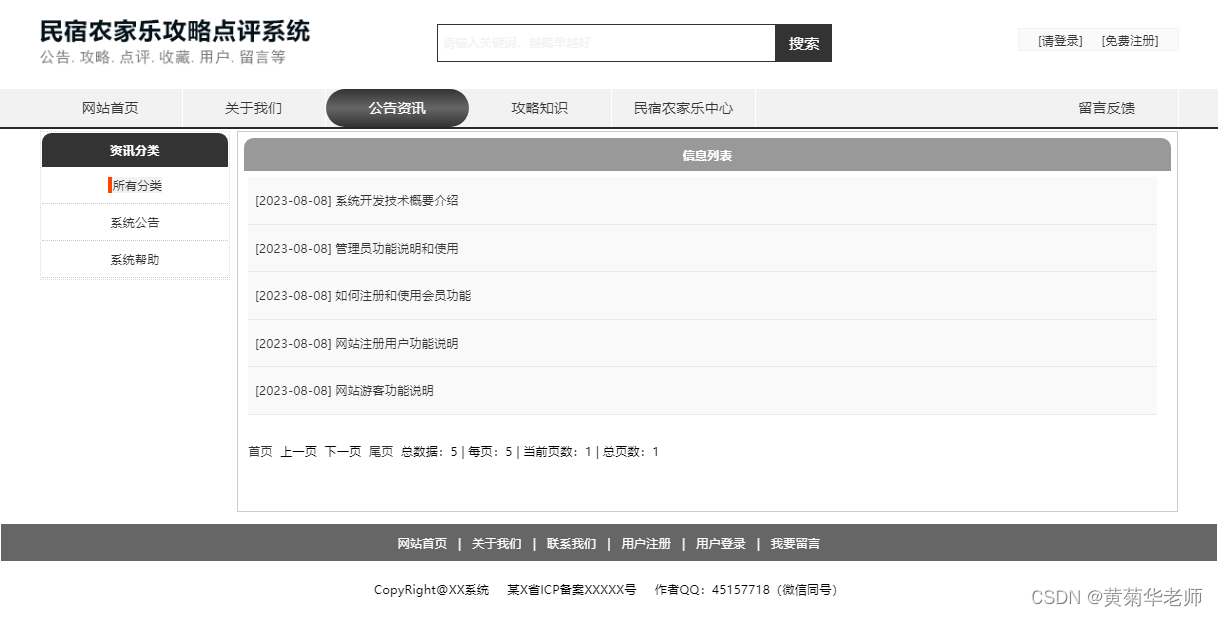Go to 尾页 last page

coord(381,451)
